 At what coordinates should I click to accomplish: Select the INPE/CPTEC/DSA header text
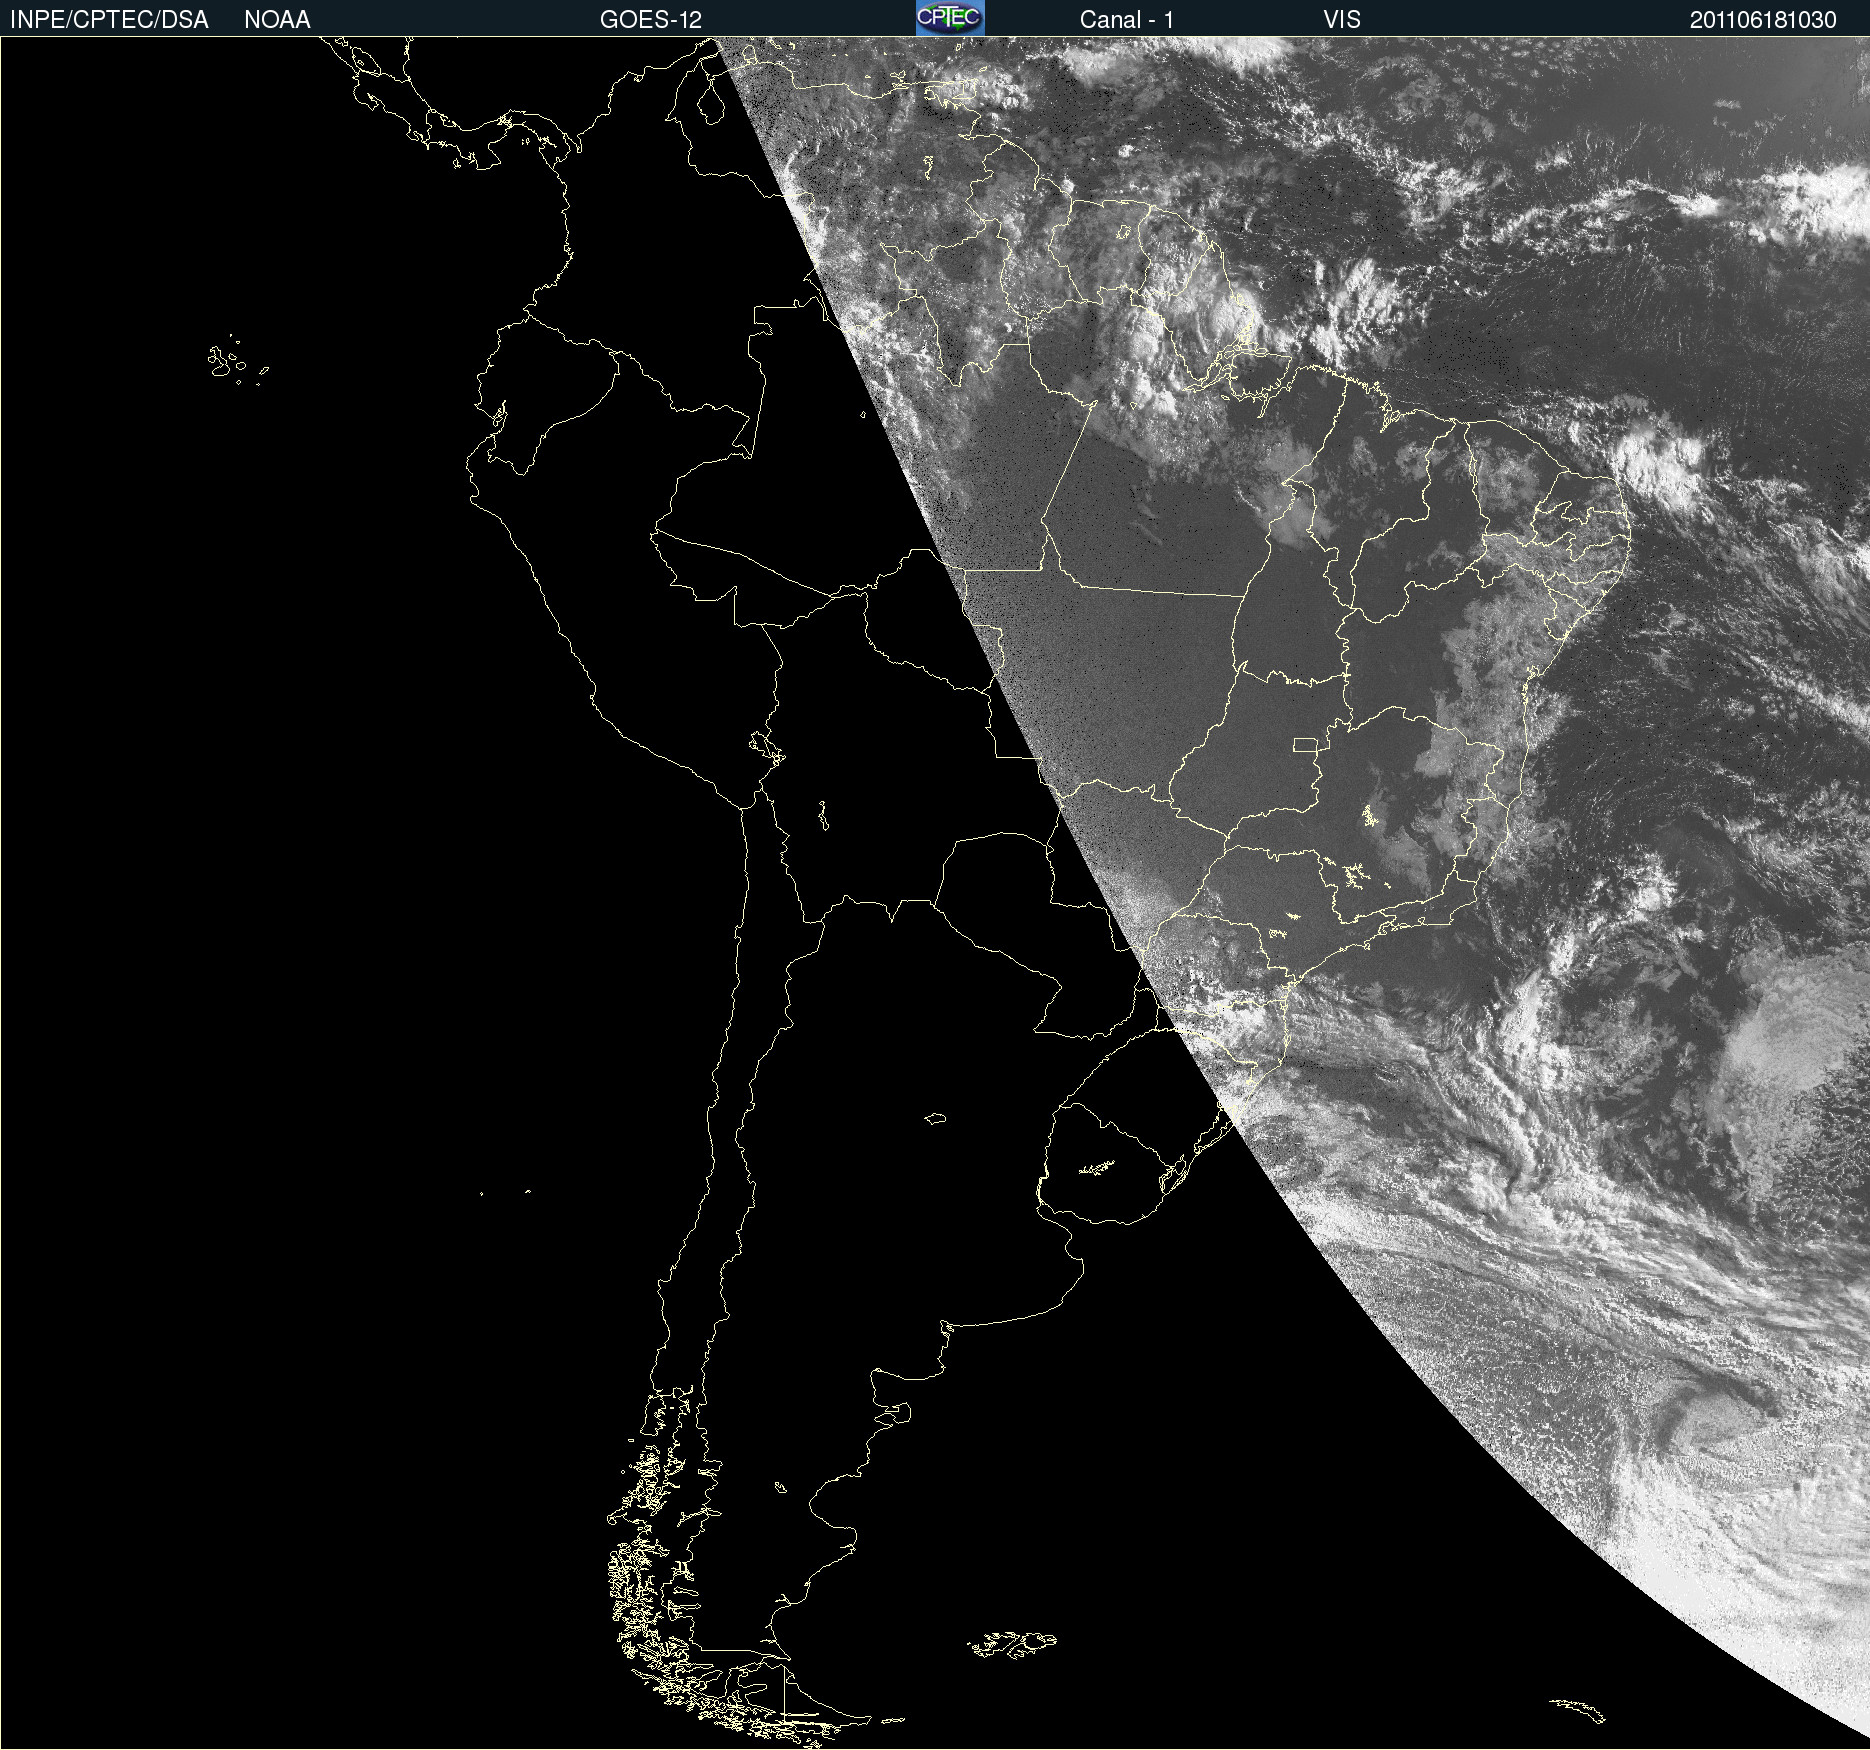109,20
